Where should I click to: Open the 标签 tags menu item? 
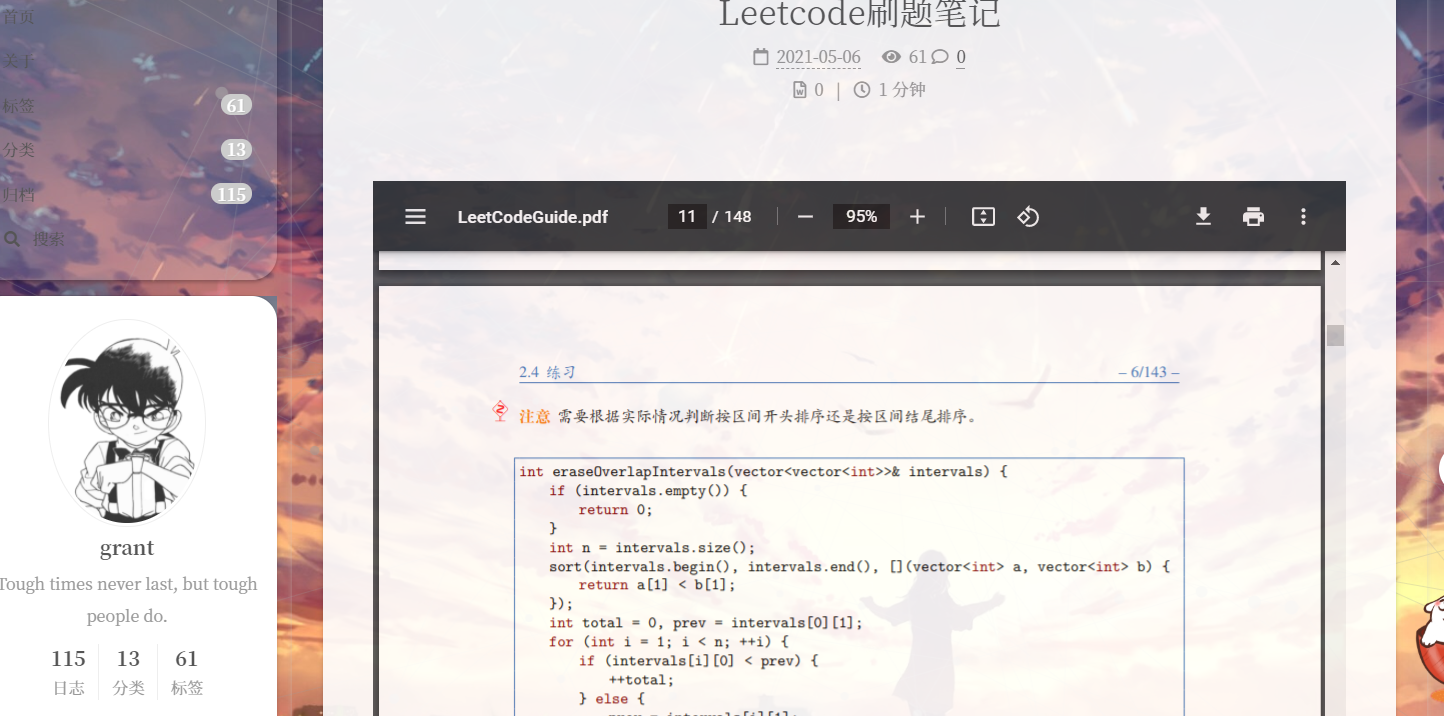[x=18, y=106]
